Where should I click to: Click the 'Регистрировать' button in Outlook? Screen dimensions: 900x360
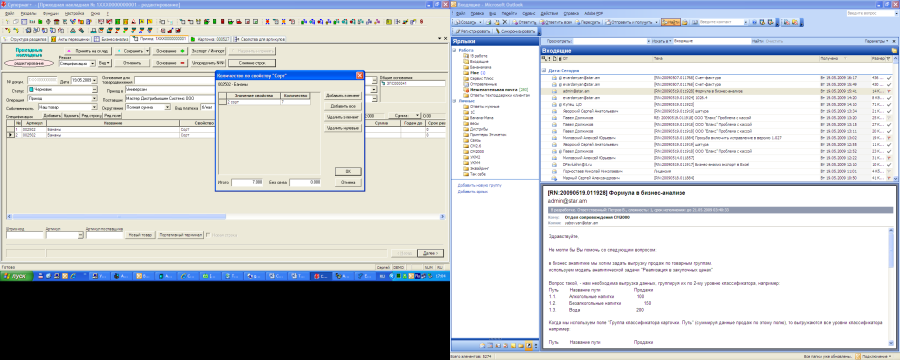[473, 31]
